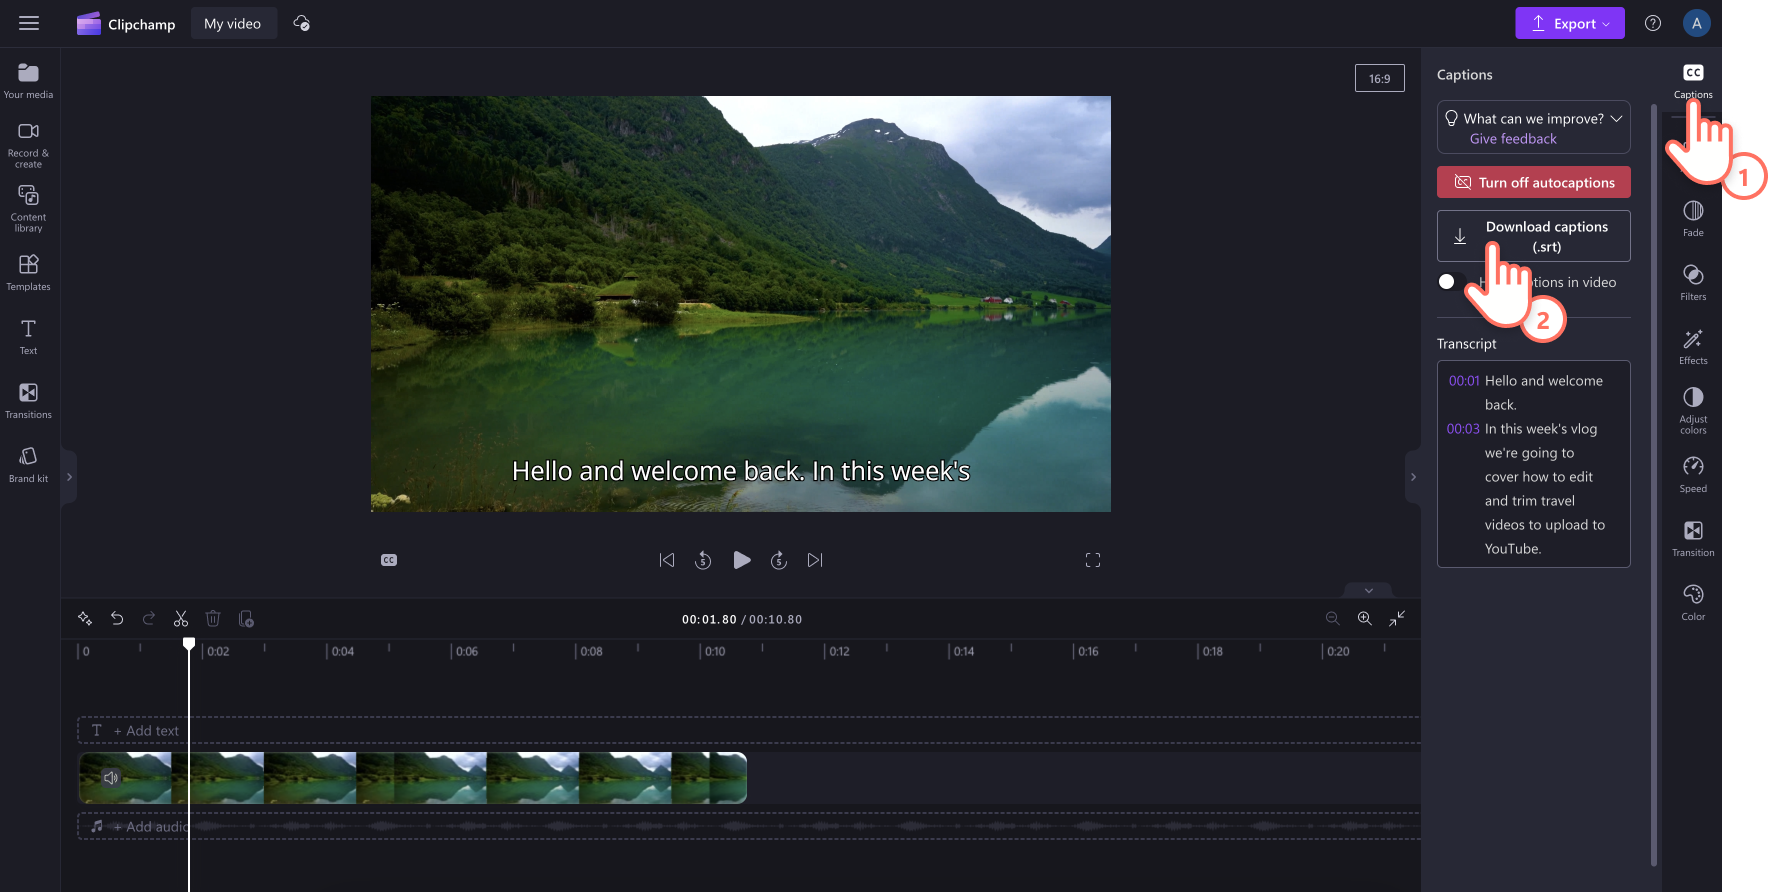Open the Content library
Viewport: 1768px width, 892px height.
(x=28, y=208)
